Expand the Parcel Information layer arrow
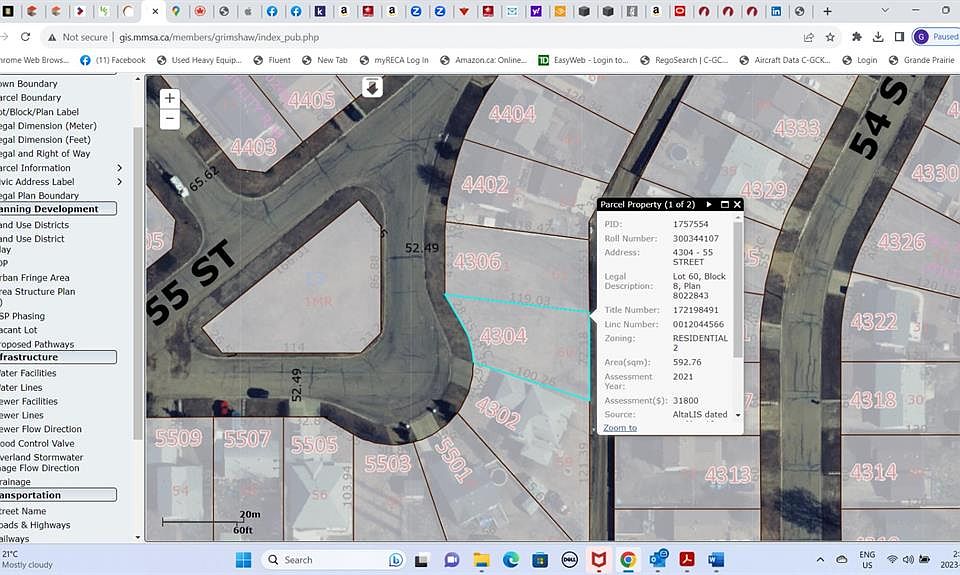Viewport: 960px width, 575px height. (x=119, y=168)
